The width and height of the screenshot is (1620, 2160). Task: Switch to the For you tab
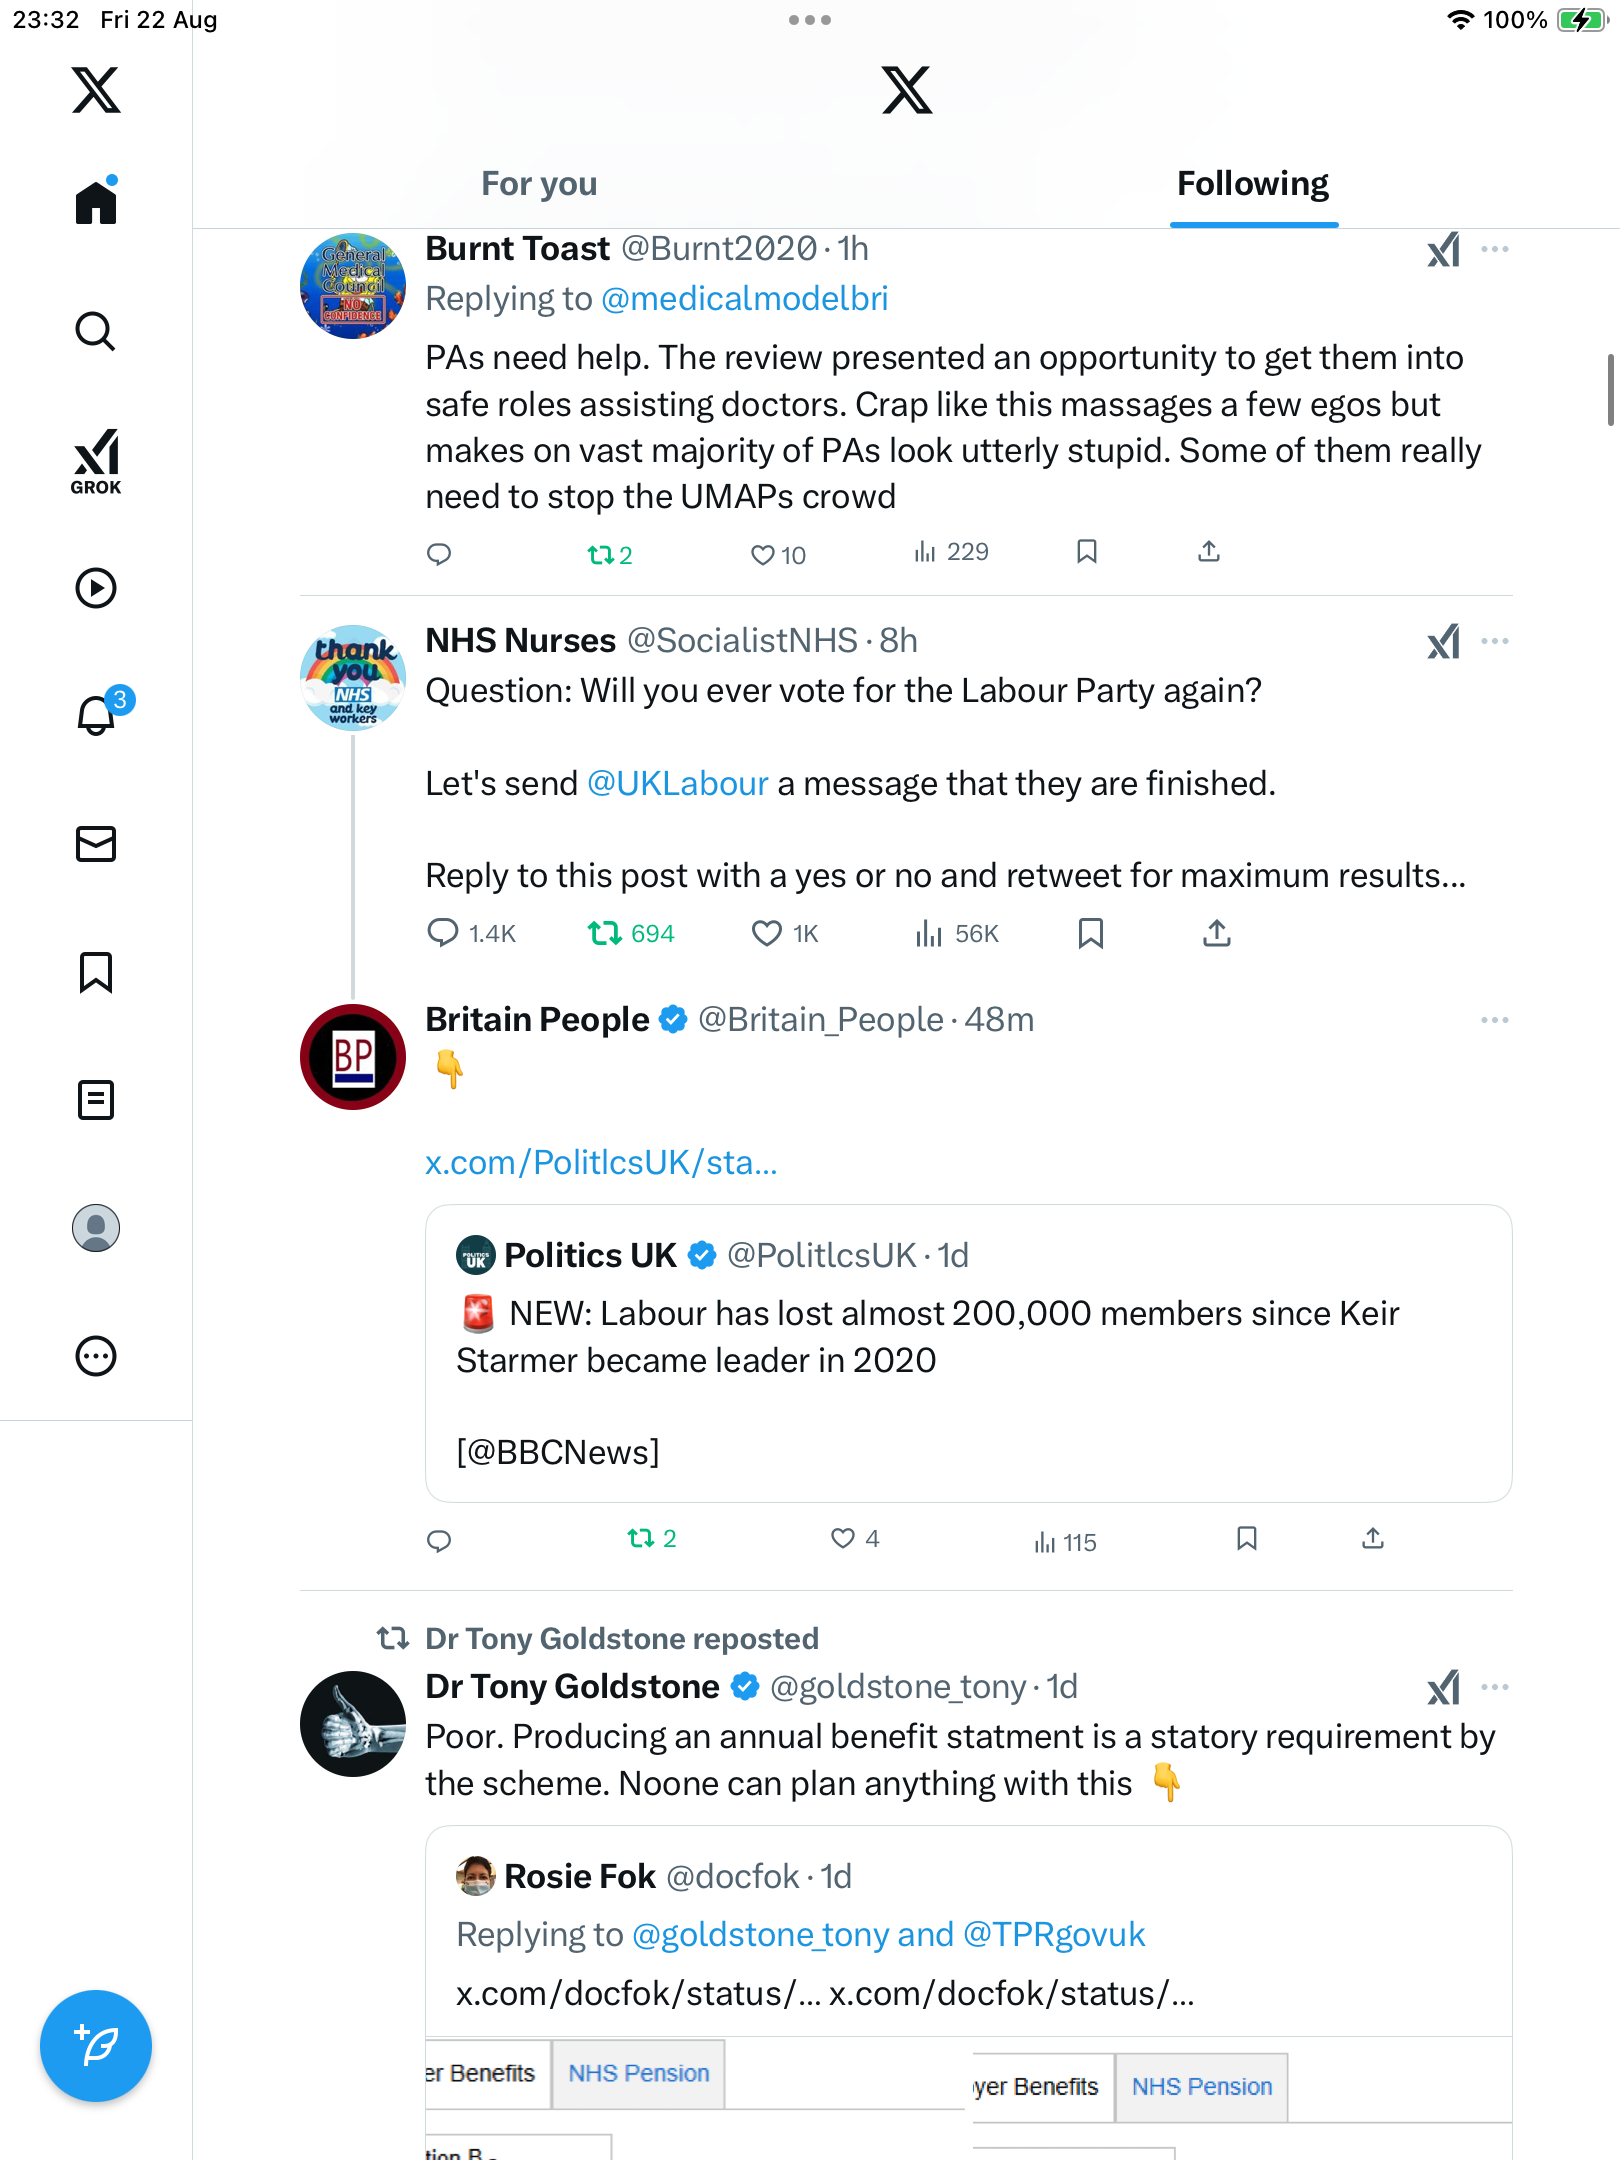click(539, 184)
